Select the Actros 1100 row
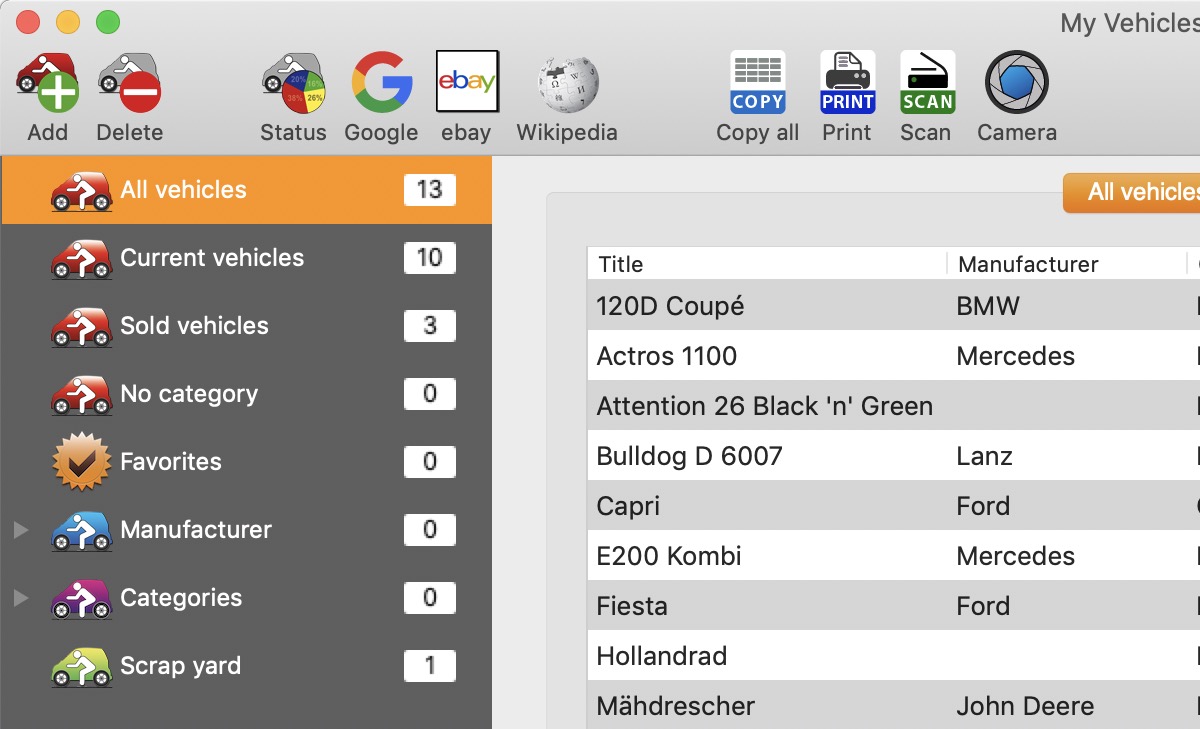The height and width of the screenshot is (729, 1200). [894, 355]
